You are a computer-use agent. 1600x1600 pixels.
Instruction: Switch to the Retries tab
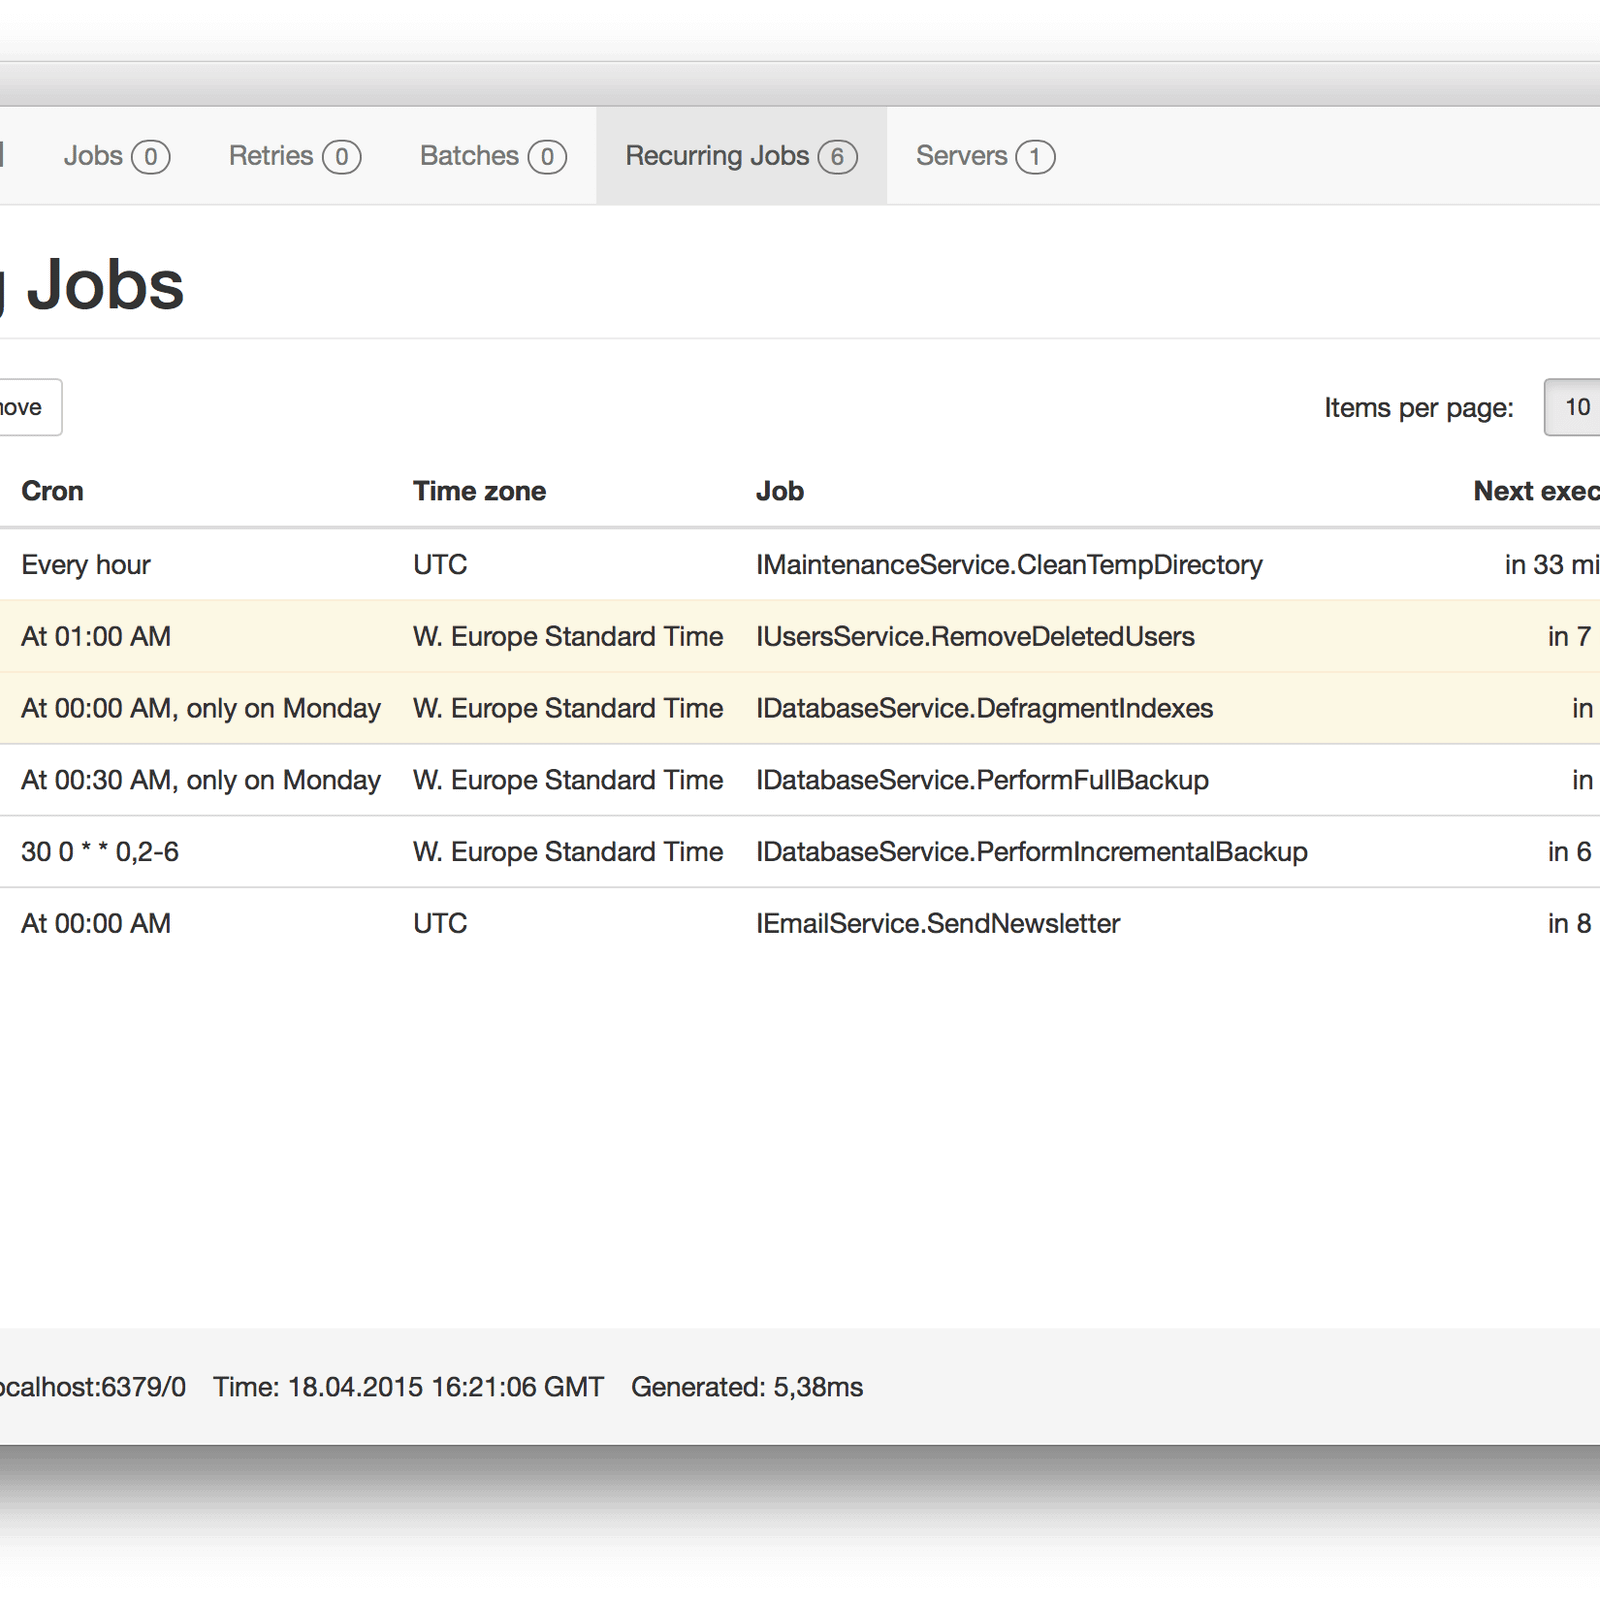293,156
